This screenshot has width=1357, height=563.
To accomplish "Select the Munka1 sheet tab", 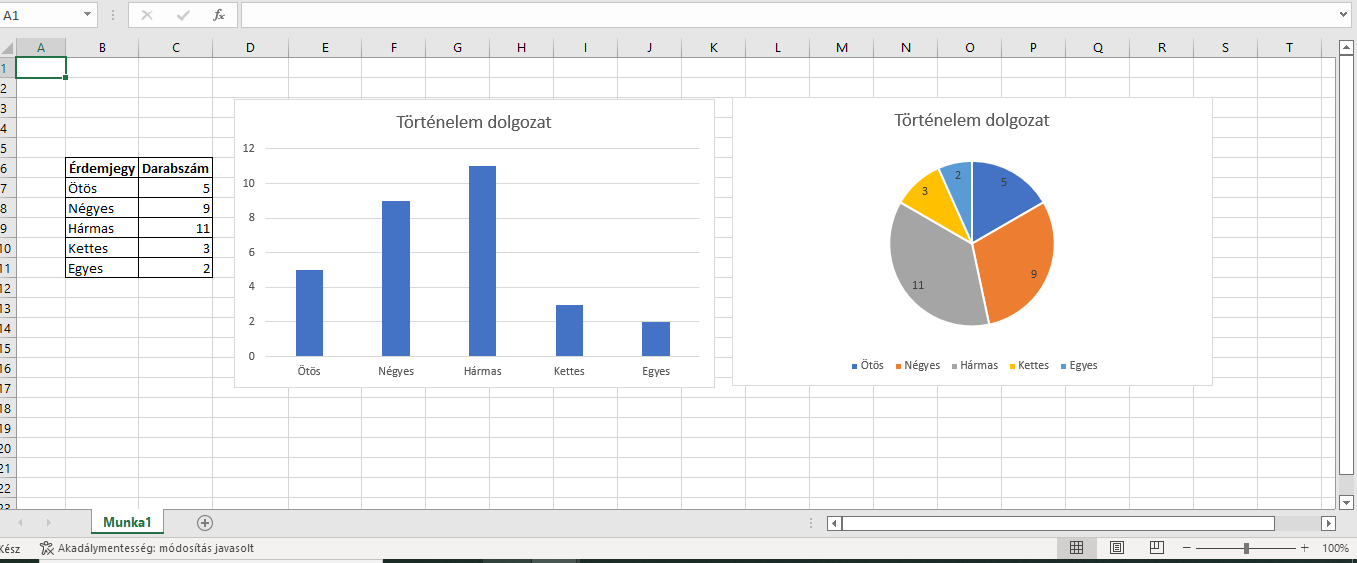I will pyautogui.click(x=127, y=522).
